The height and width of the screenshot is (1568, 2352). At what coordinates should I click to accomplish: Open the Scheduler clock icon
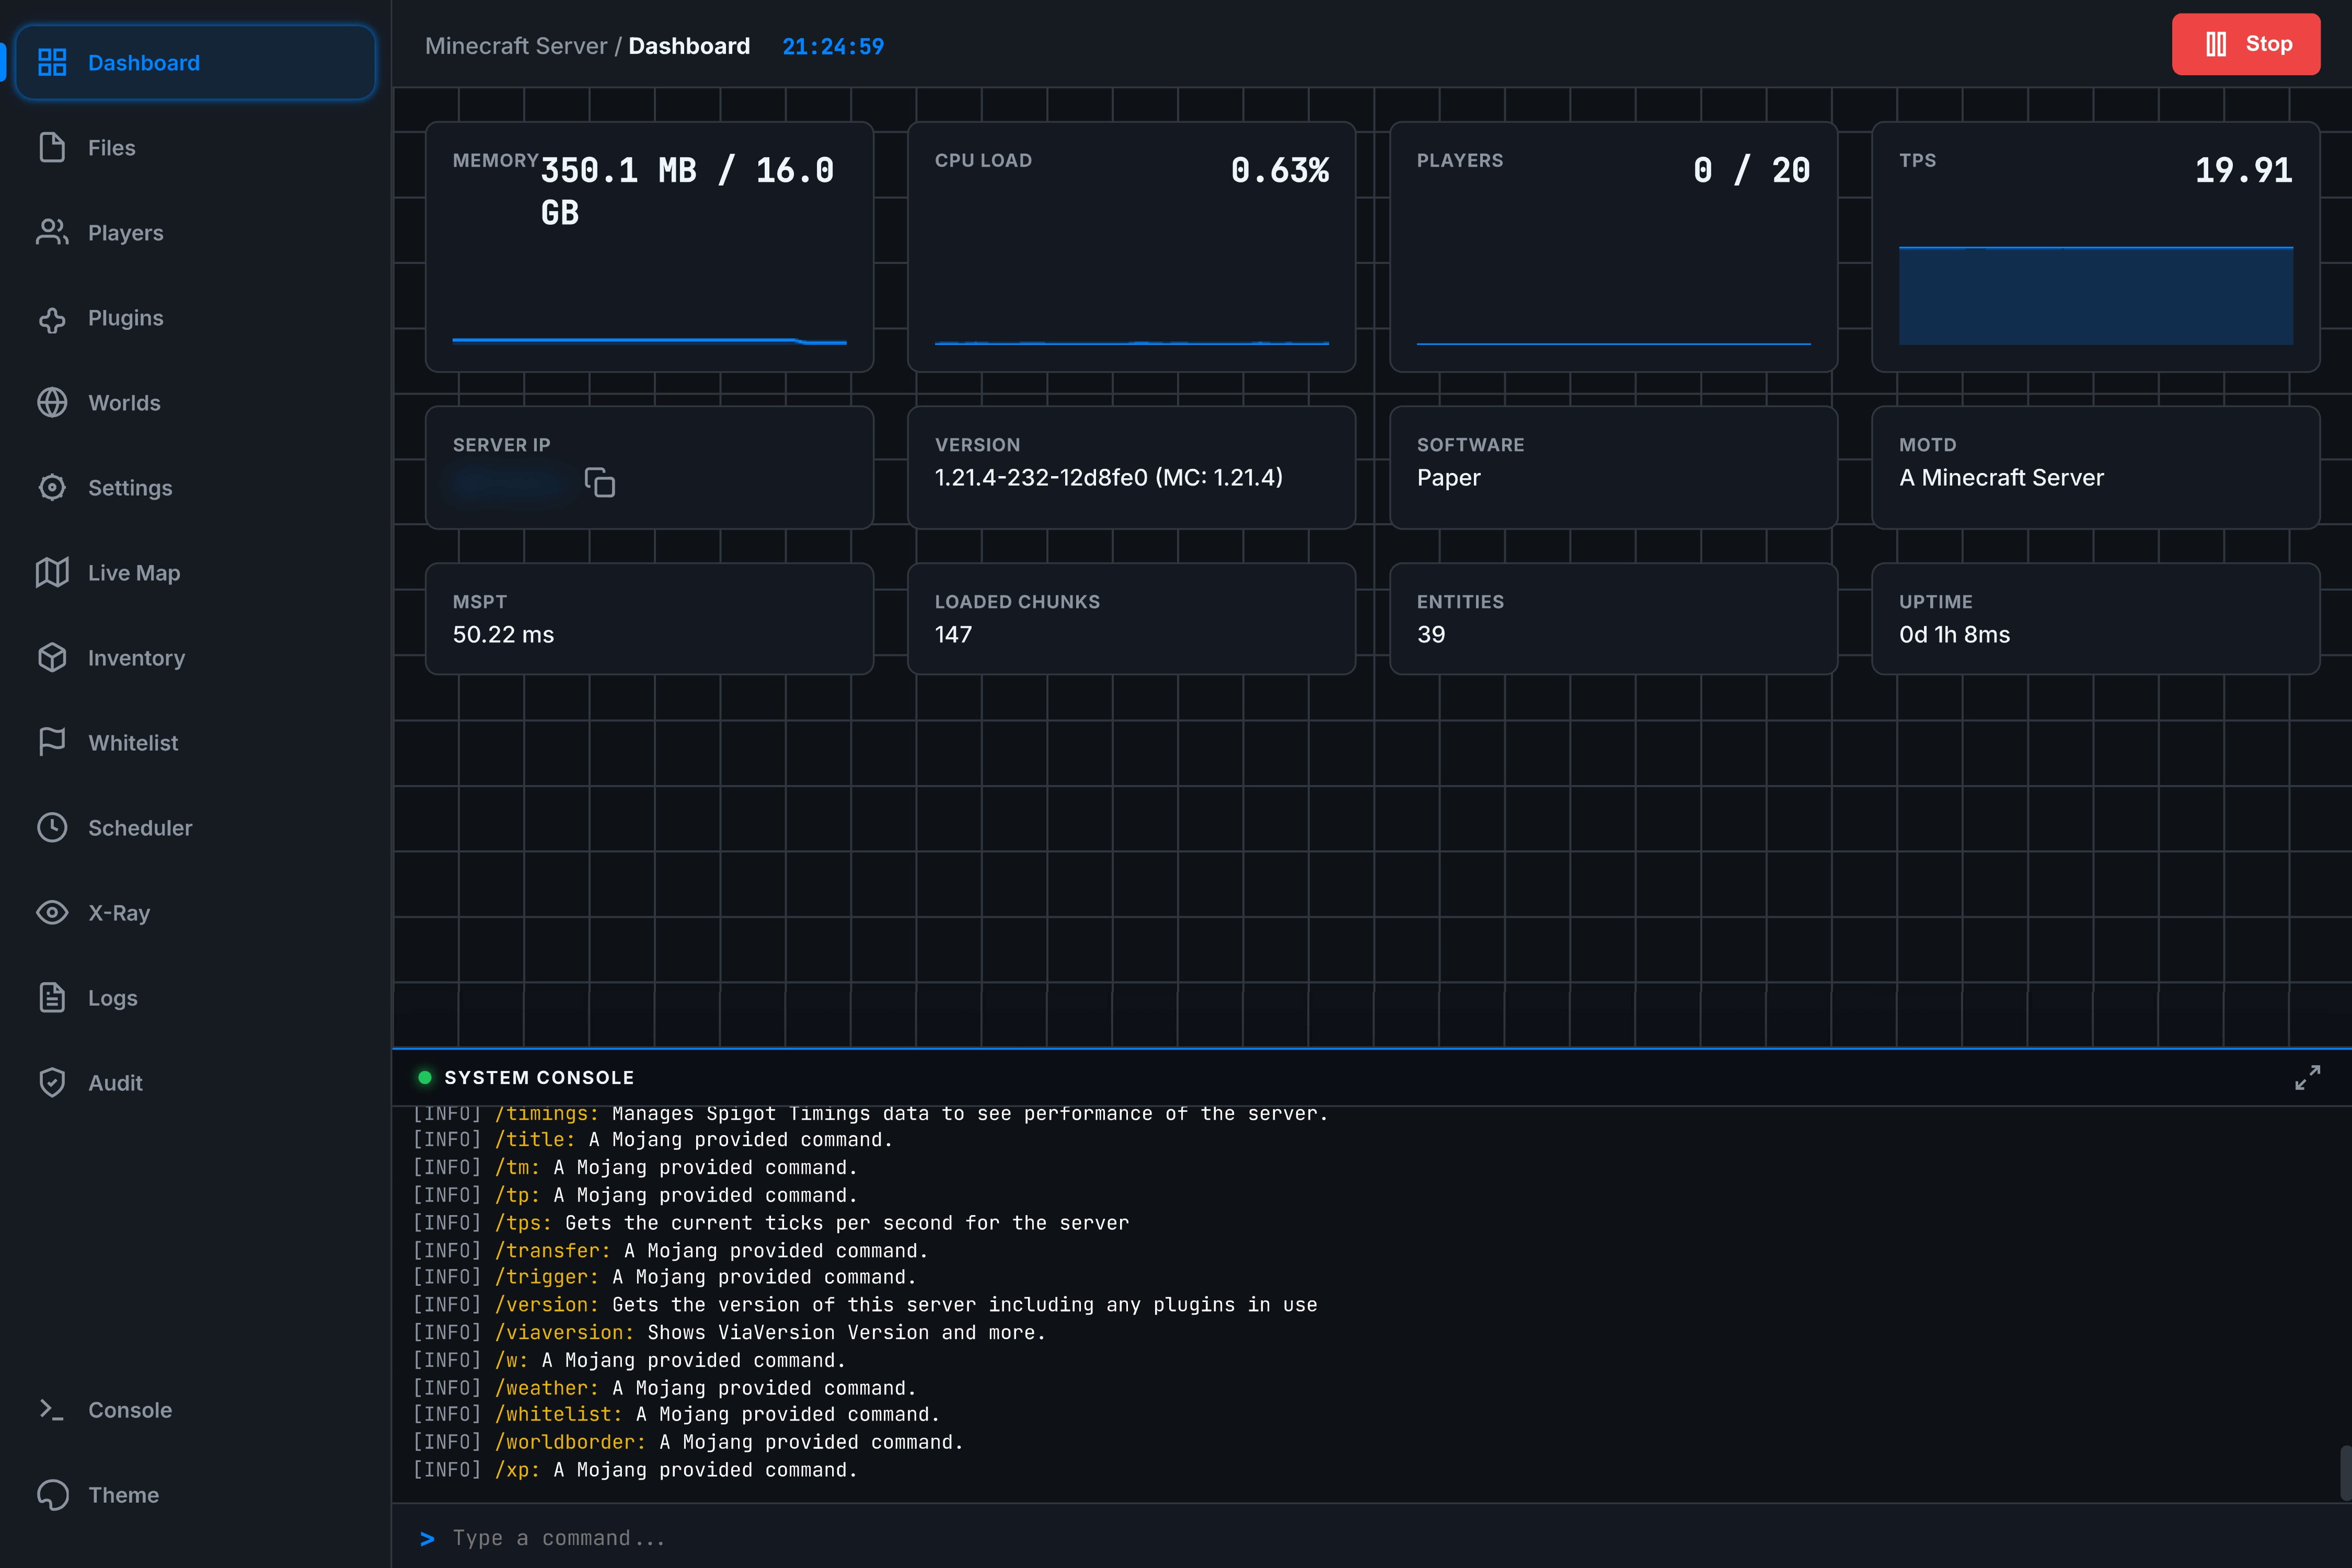[x=53, y=827]
